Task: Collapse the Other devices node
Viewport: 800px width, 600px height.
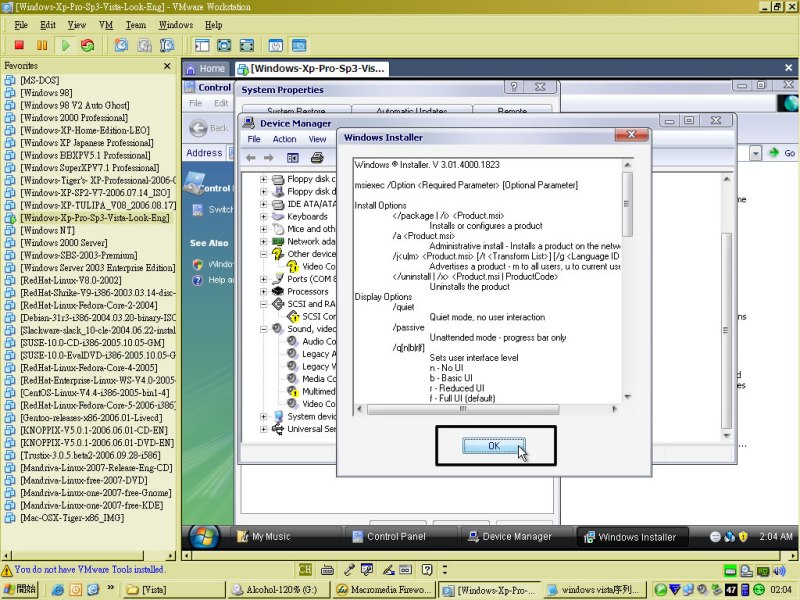Action: [x=263, y=254]
